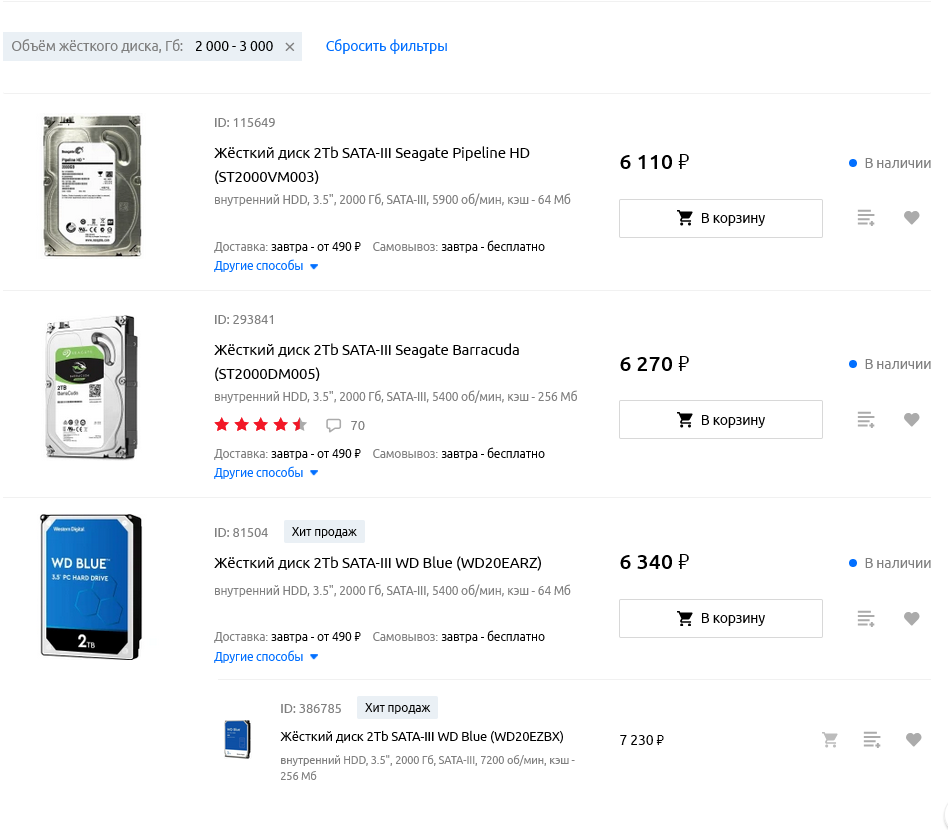The height and width of the screenshot is (830, 948).
Task: Click pickup info 'Самовывоз' for WD20EARZ
Action: click(458, 637)
